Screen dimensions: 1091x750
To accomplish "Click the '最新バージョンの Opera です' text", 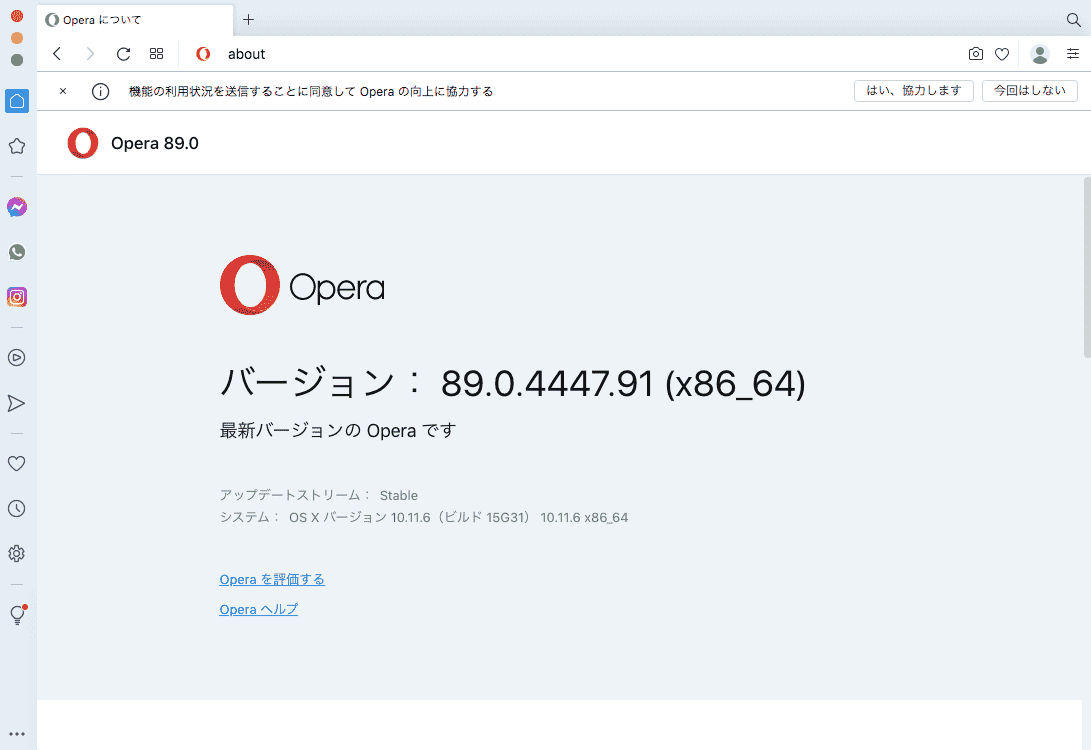I will [338, 431].
